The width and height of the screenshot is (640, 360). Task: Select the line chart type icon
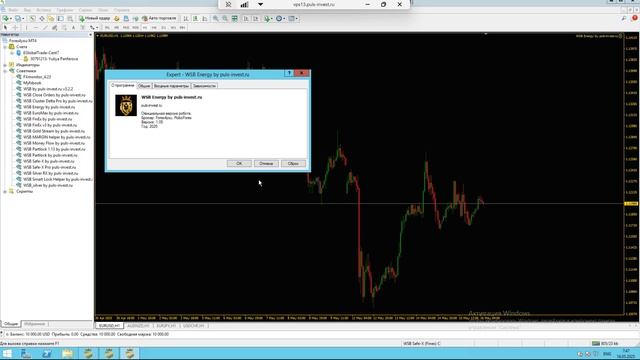tap(204, 18)
